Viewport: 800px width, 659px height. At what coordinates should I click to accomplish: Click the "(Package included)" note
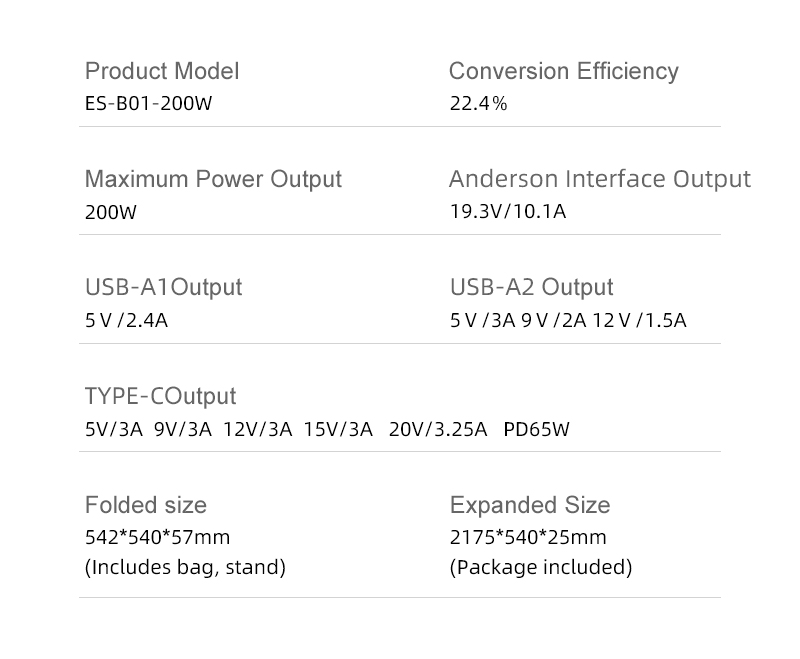(541, 568)
